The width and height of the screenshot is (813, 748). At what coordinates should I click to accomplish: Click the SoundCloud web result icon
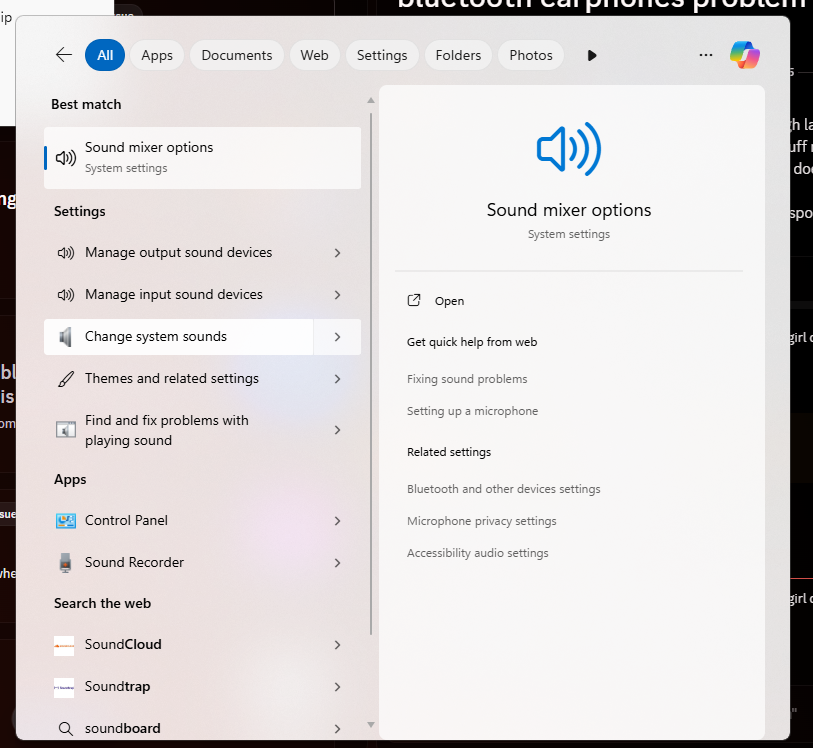pos(64,645)
